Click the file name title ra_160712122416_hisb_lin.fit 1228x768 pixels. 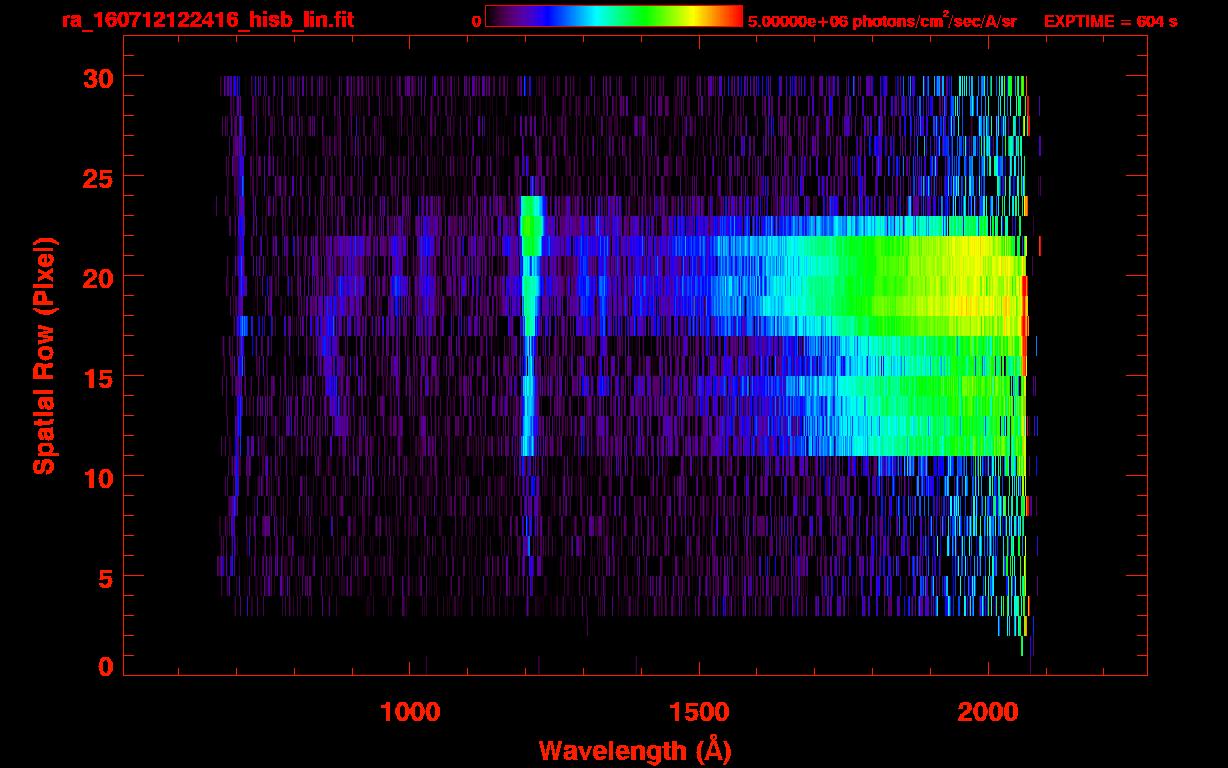pyautogui.click(x=207, y=20)
